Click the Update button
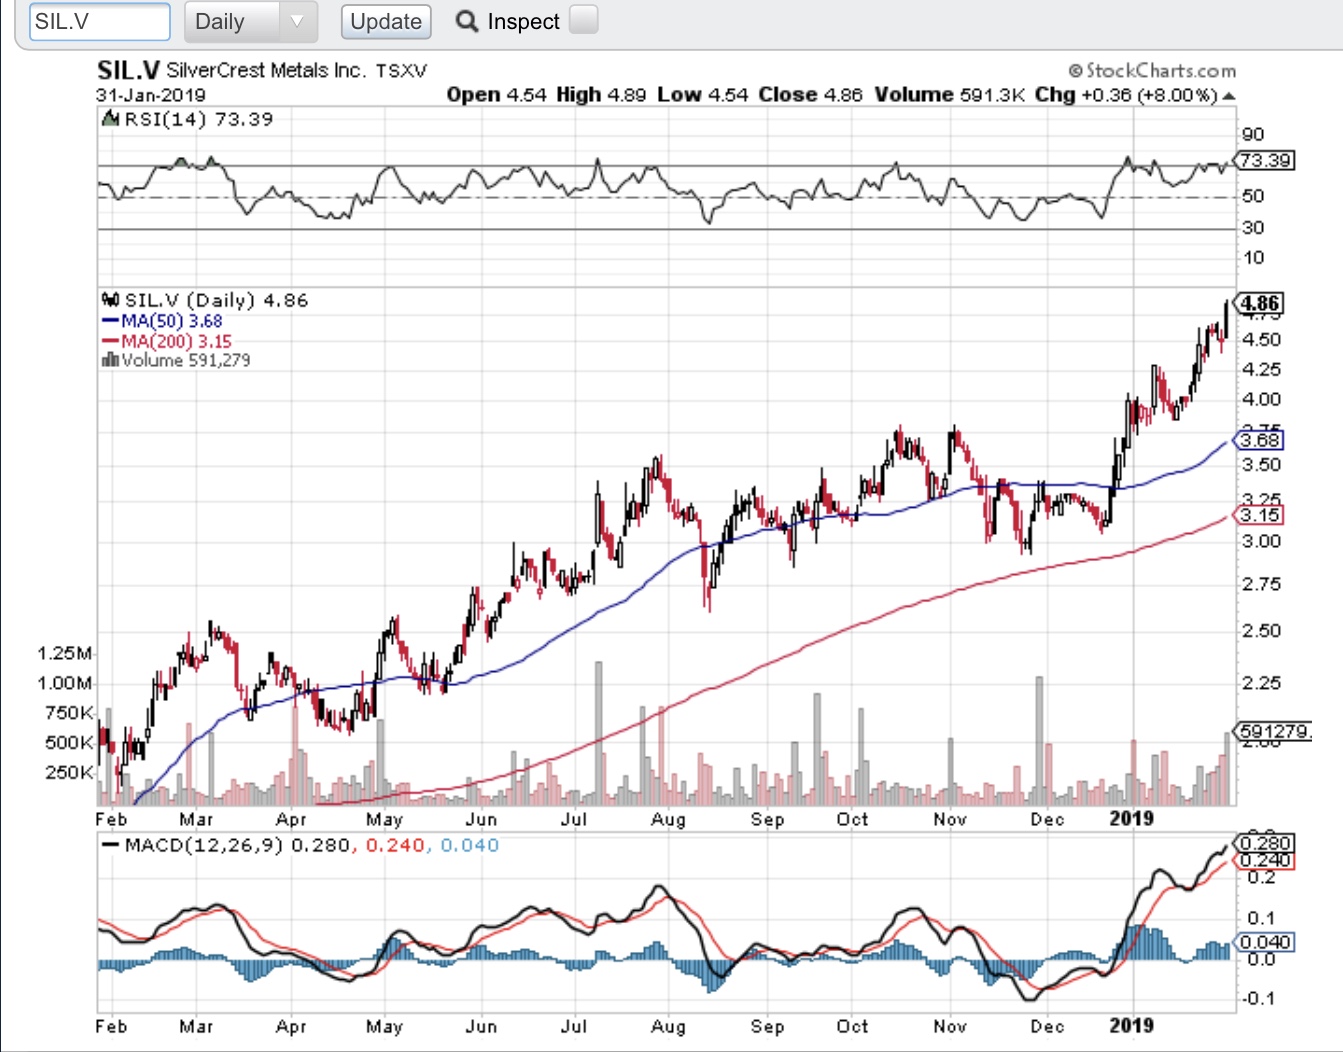The height and width of the screenshot is (1052, 1343). (386, 22)
